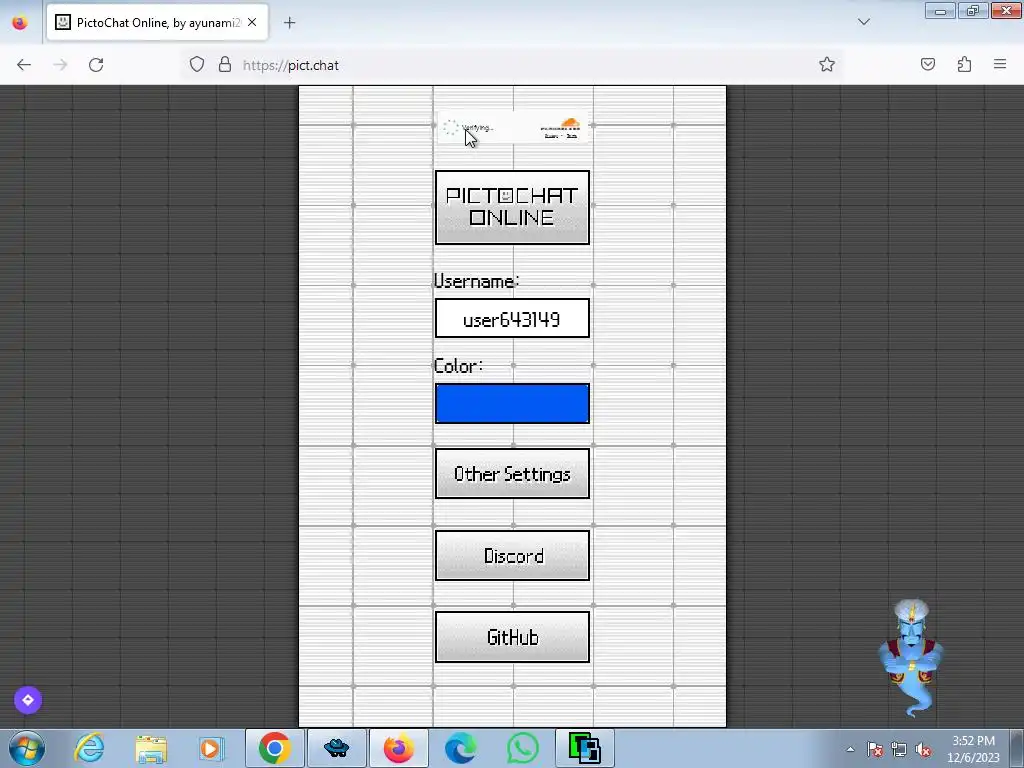Viewport: 1024px width, 768px height.
Task: Close the PictoChat Online tab
Action: [x=252, y=22]
